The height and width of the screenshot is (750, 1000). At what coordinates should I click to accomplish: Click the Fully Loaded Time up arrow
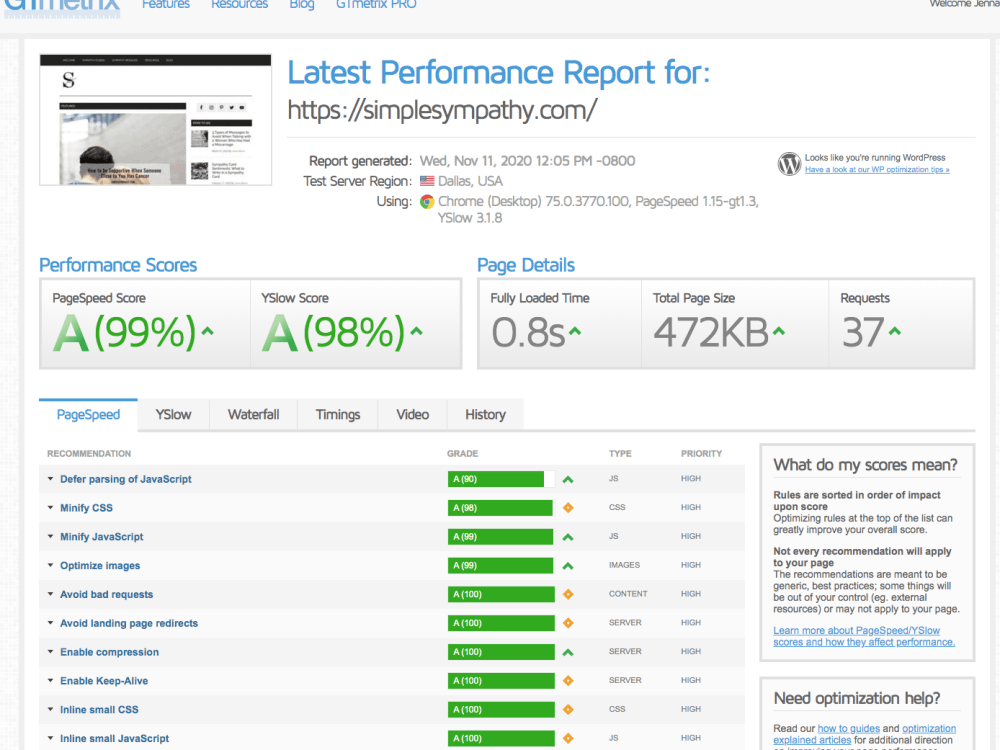pos(575,331)
